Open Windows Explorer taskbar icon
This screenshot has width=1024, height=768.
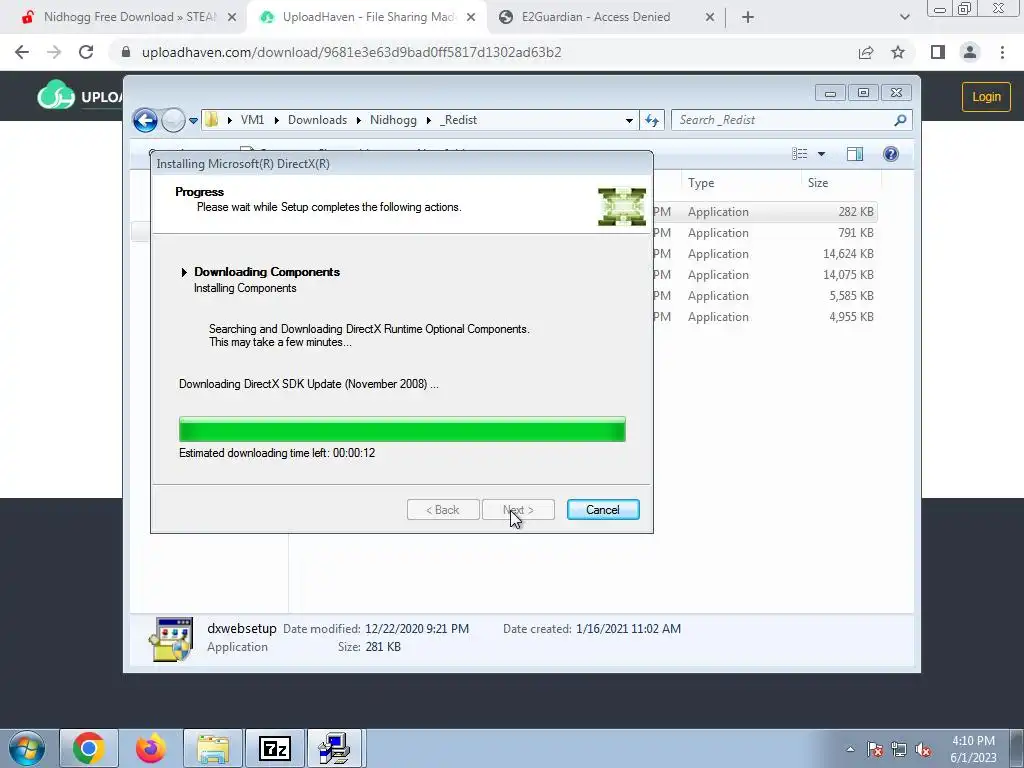pos(213,748)
